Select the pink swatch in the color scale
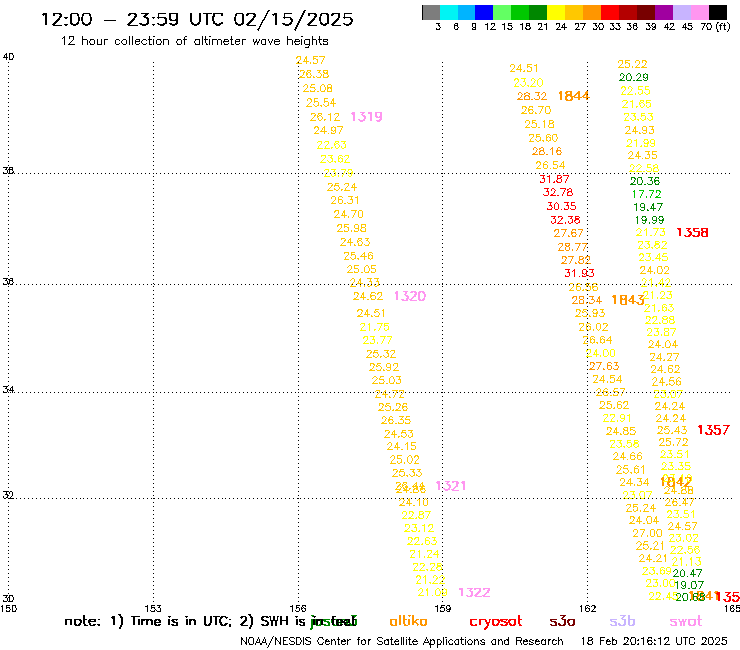The width and height of the screenshot is (740, 650). click(x=699, y=12)
